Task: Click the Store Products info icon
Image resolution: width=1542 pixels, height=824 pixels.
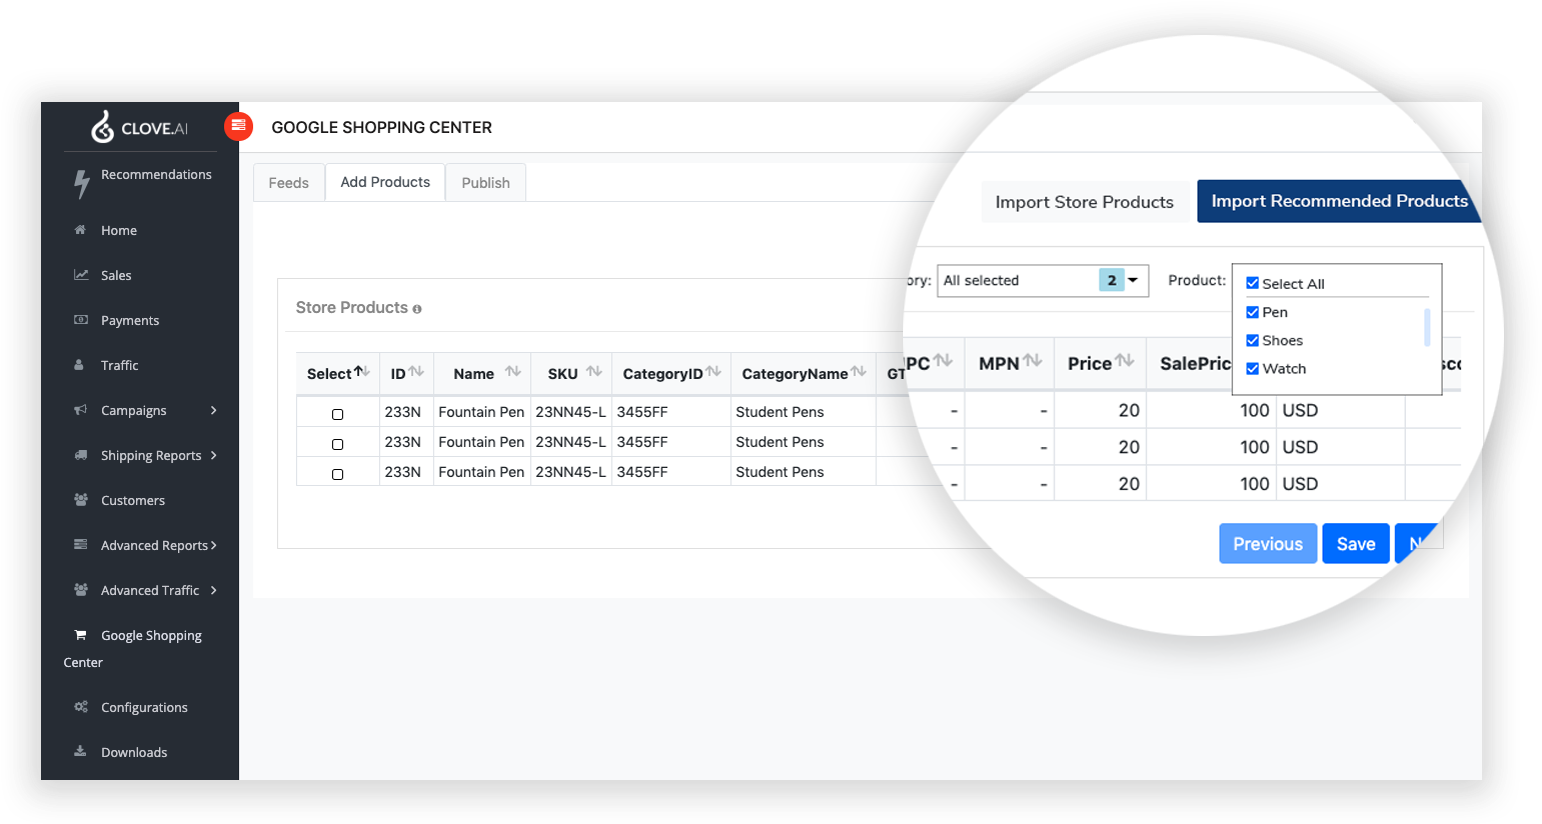Action: [x=417, y=309]
